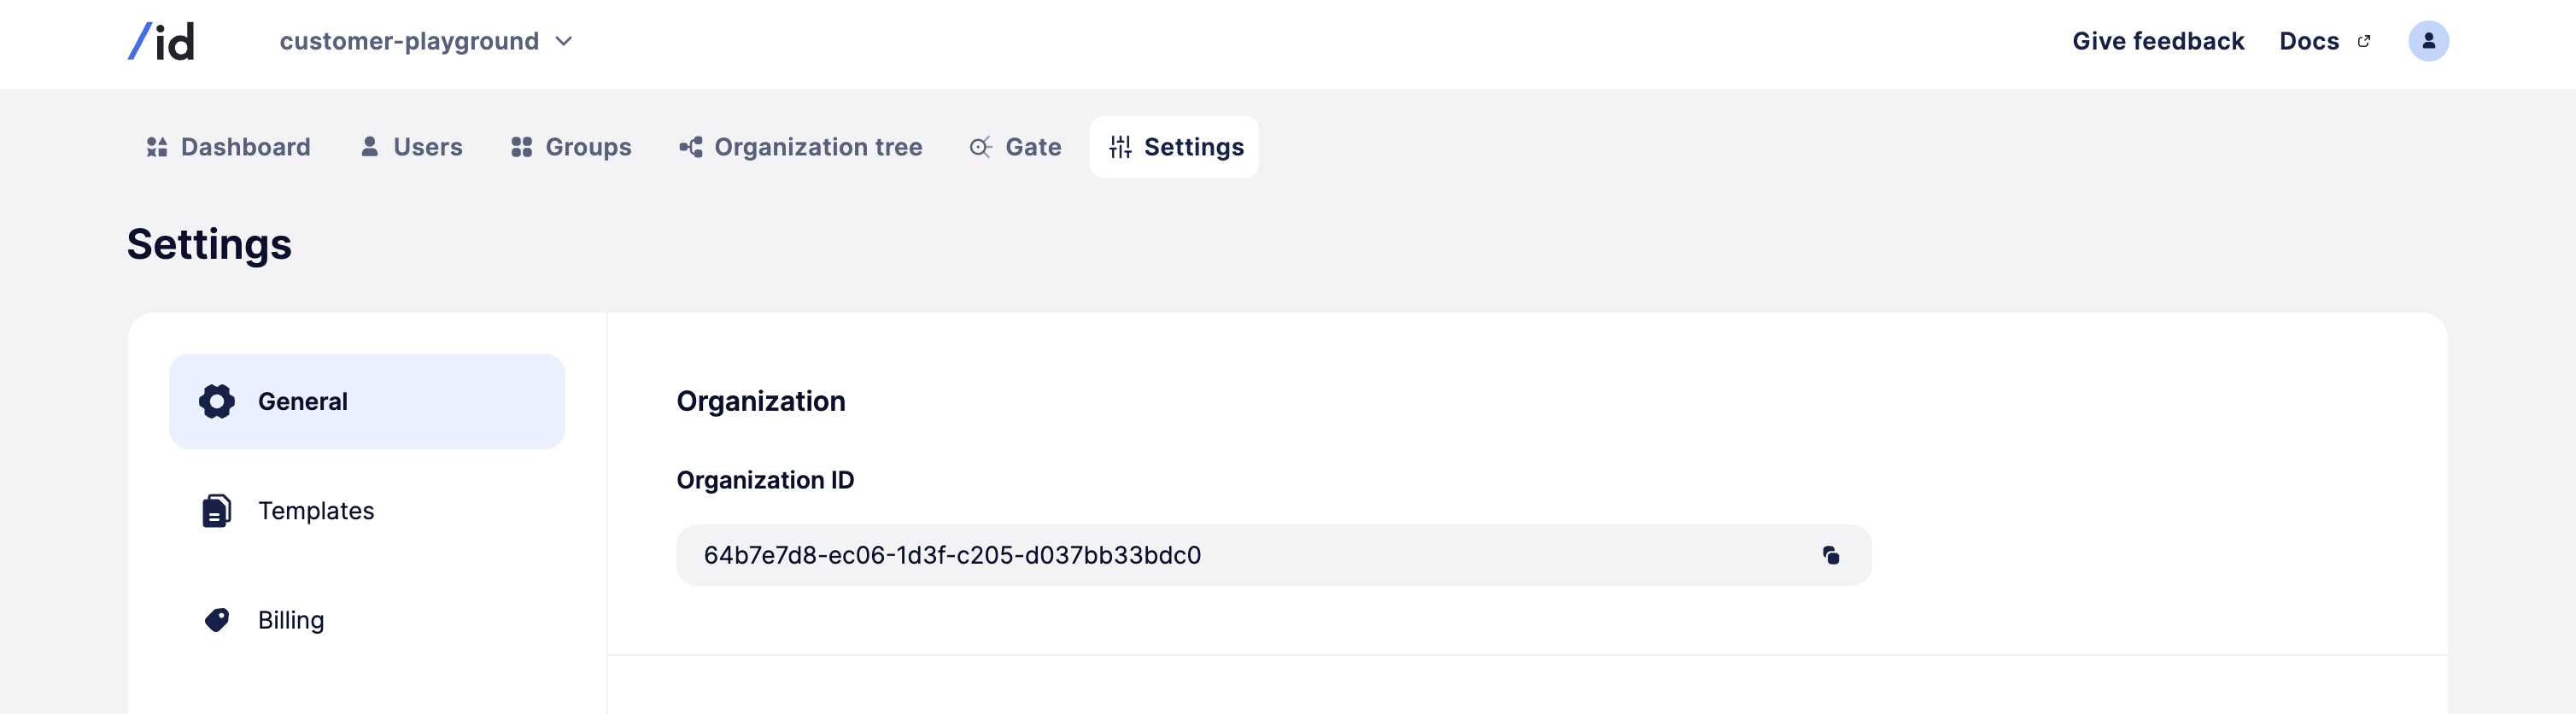
Task: Open the user avatar menu
Action: pos(2427,41)
